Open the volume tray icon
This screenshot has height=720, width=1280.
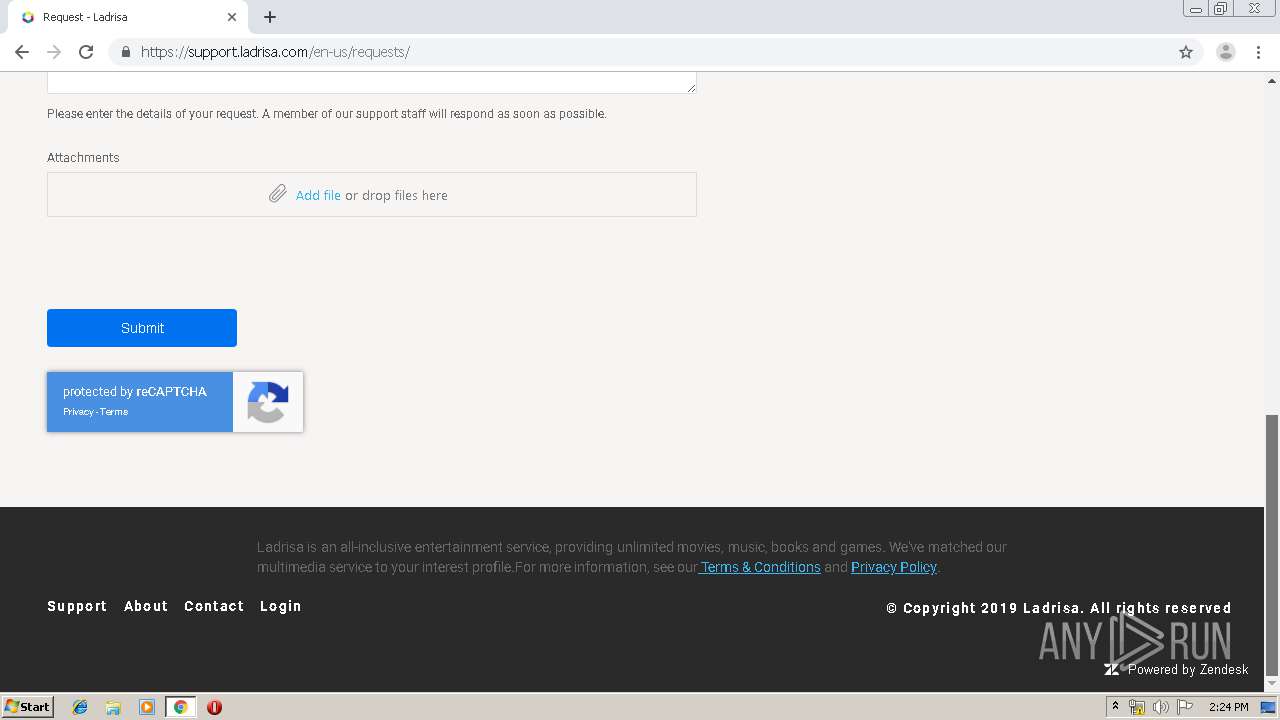(1160, 707)
